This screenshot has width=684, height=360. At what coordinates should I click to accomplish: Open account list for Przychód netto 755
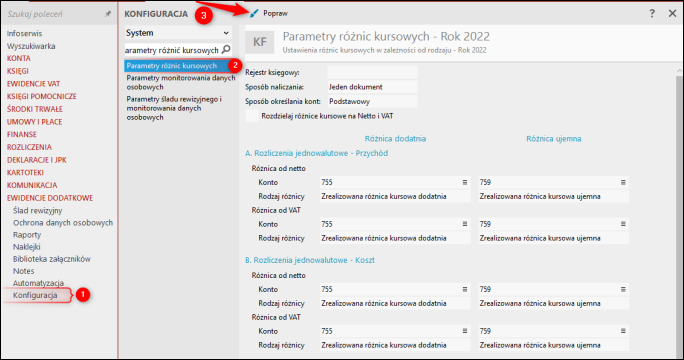(x=465, y=182)
